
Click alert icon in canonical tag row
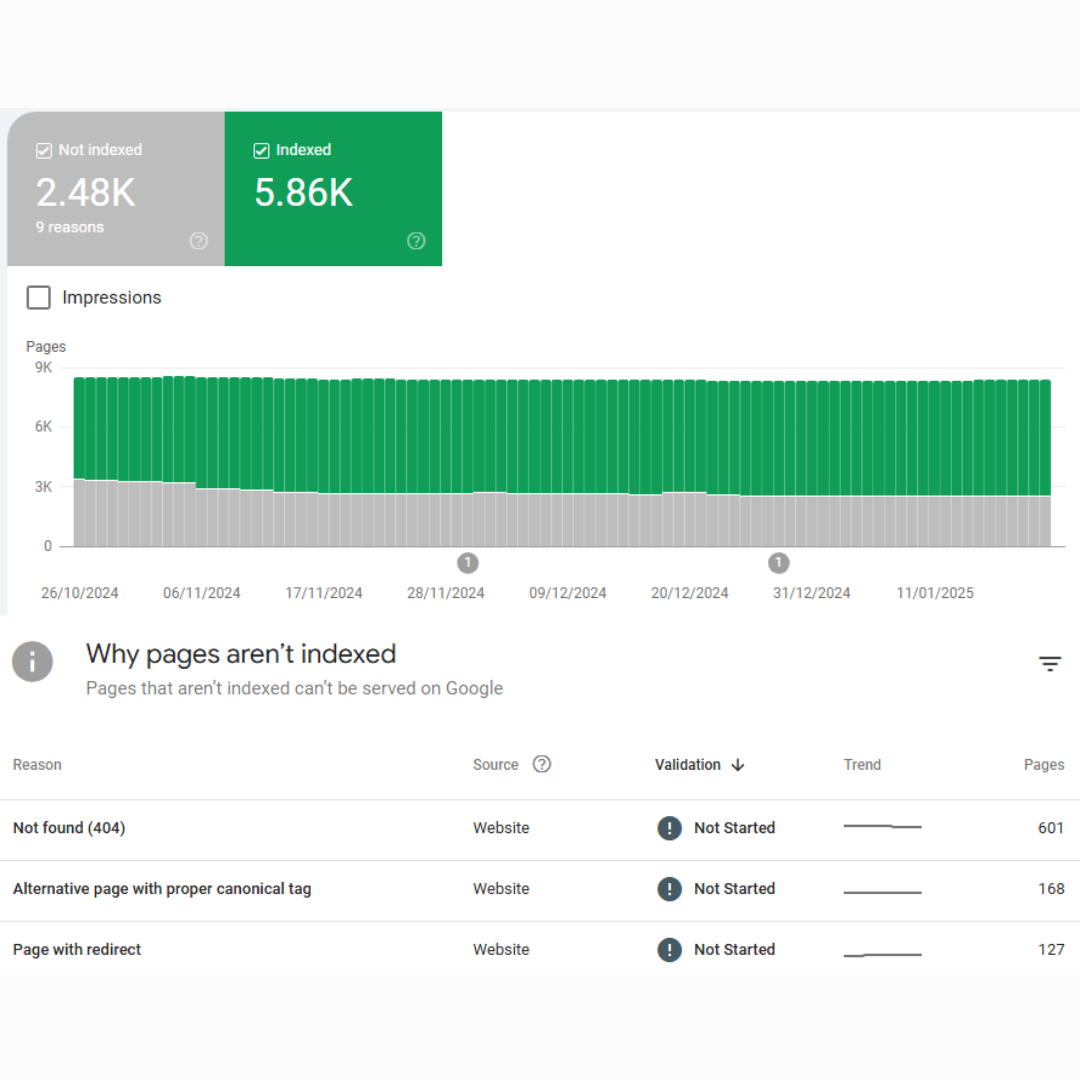669,889
